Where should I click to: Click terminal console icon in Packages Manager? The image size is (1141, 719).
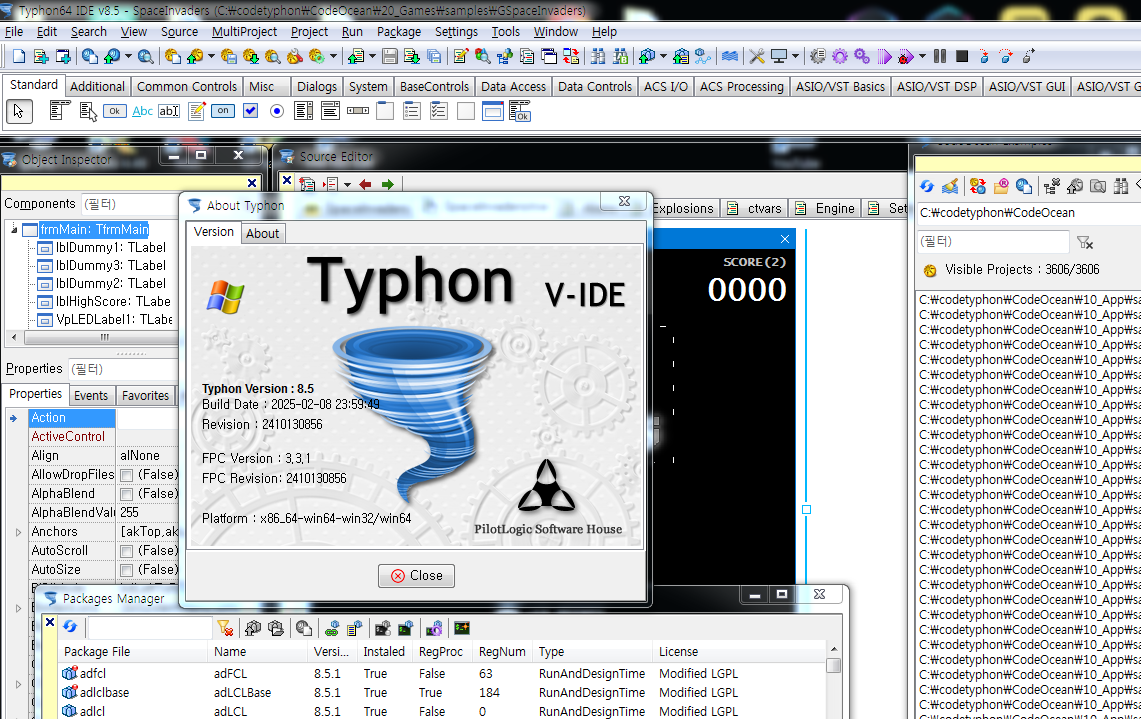click(x=462, y=627)
